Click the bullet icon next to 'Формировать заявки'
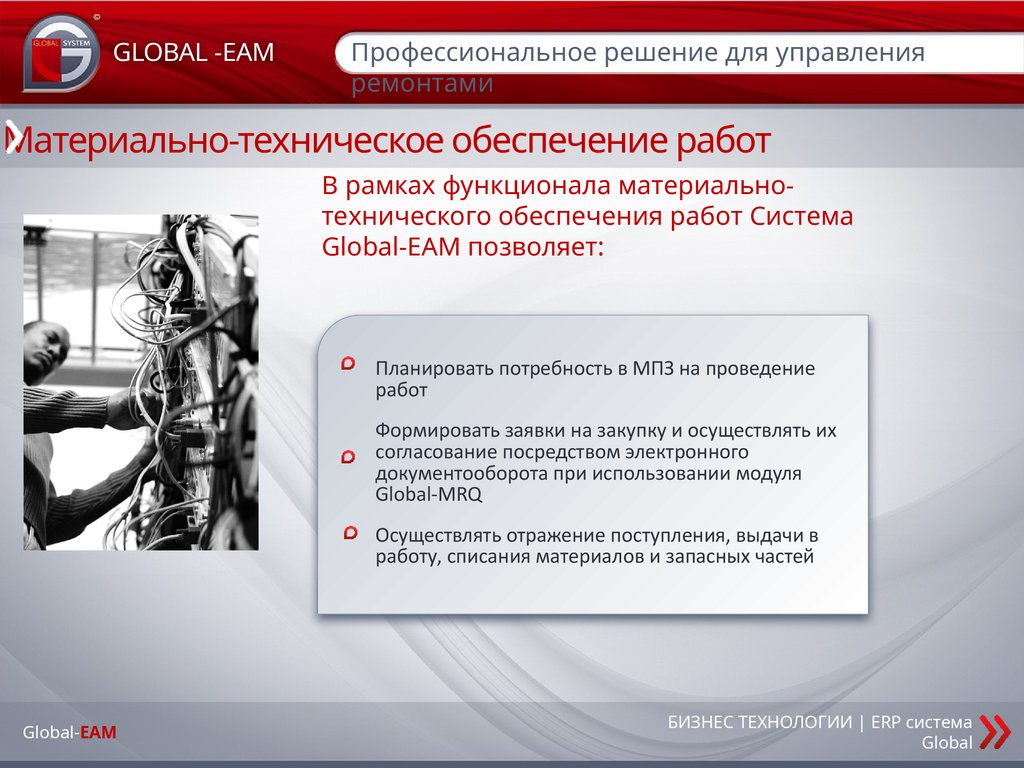The height and width of the screenshot is (768, 1024). [349, 456]
